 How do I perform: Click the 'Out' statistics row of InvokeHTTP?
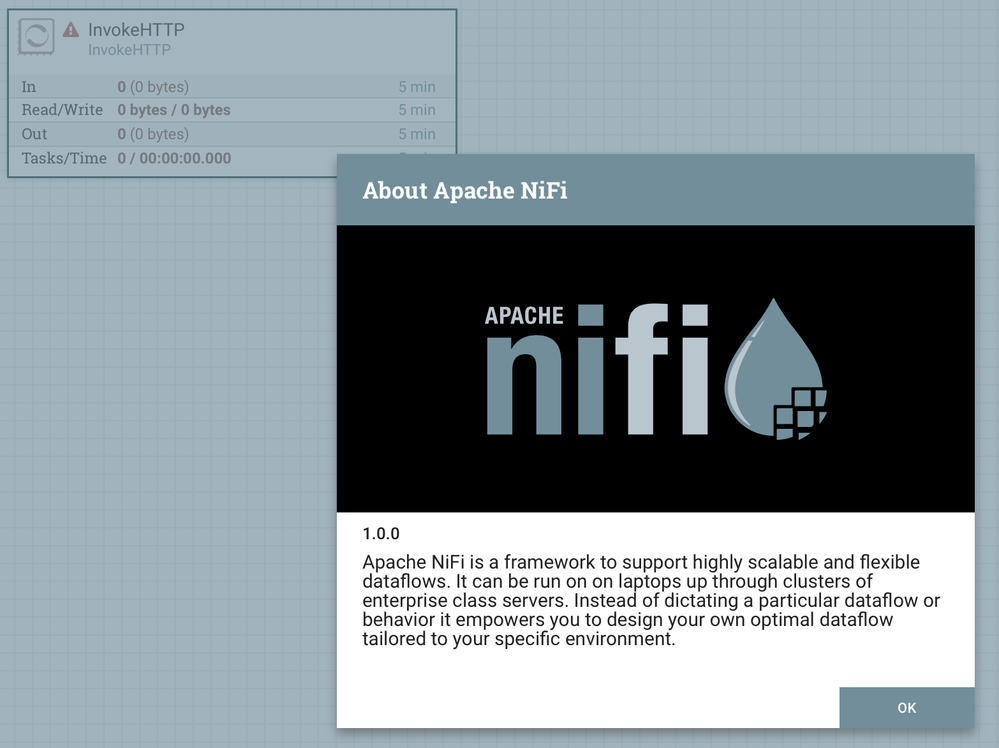click(x=232, y=134)
